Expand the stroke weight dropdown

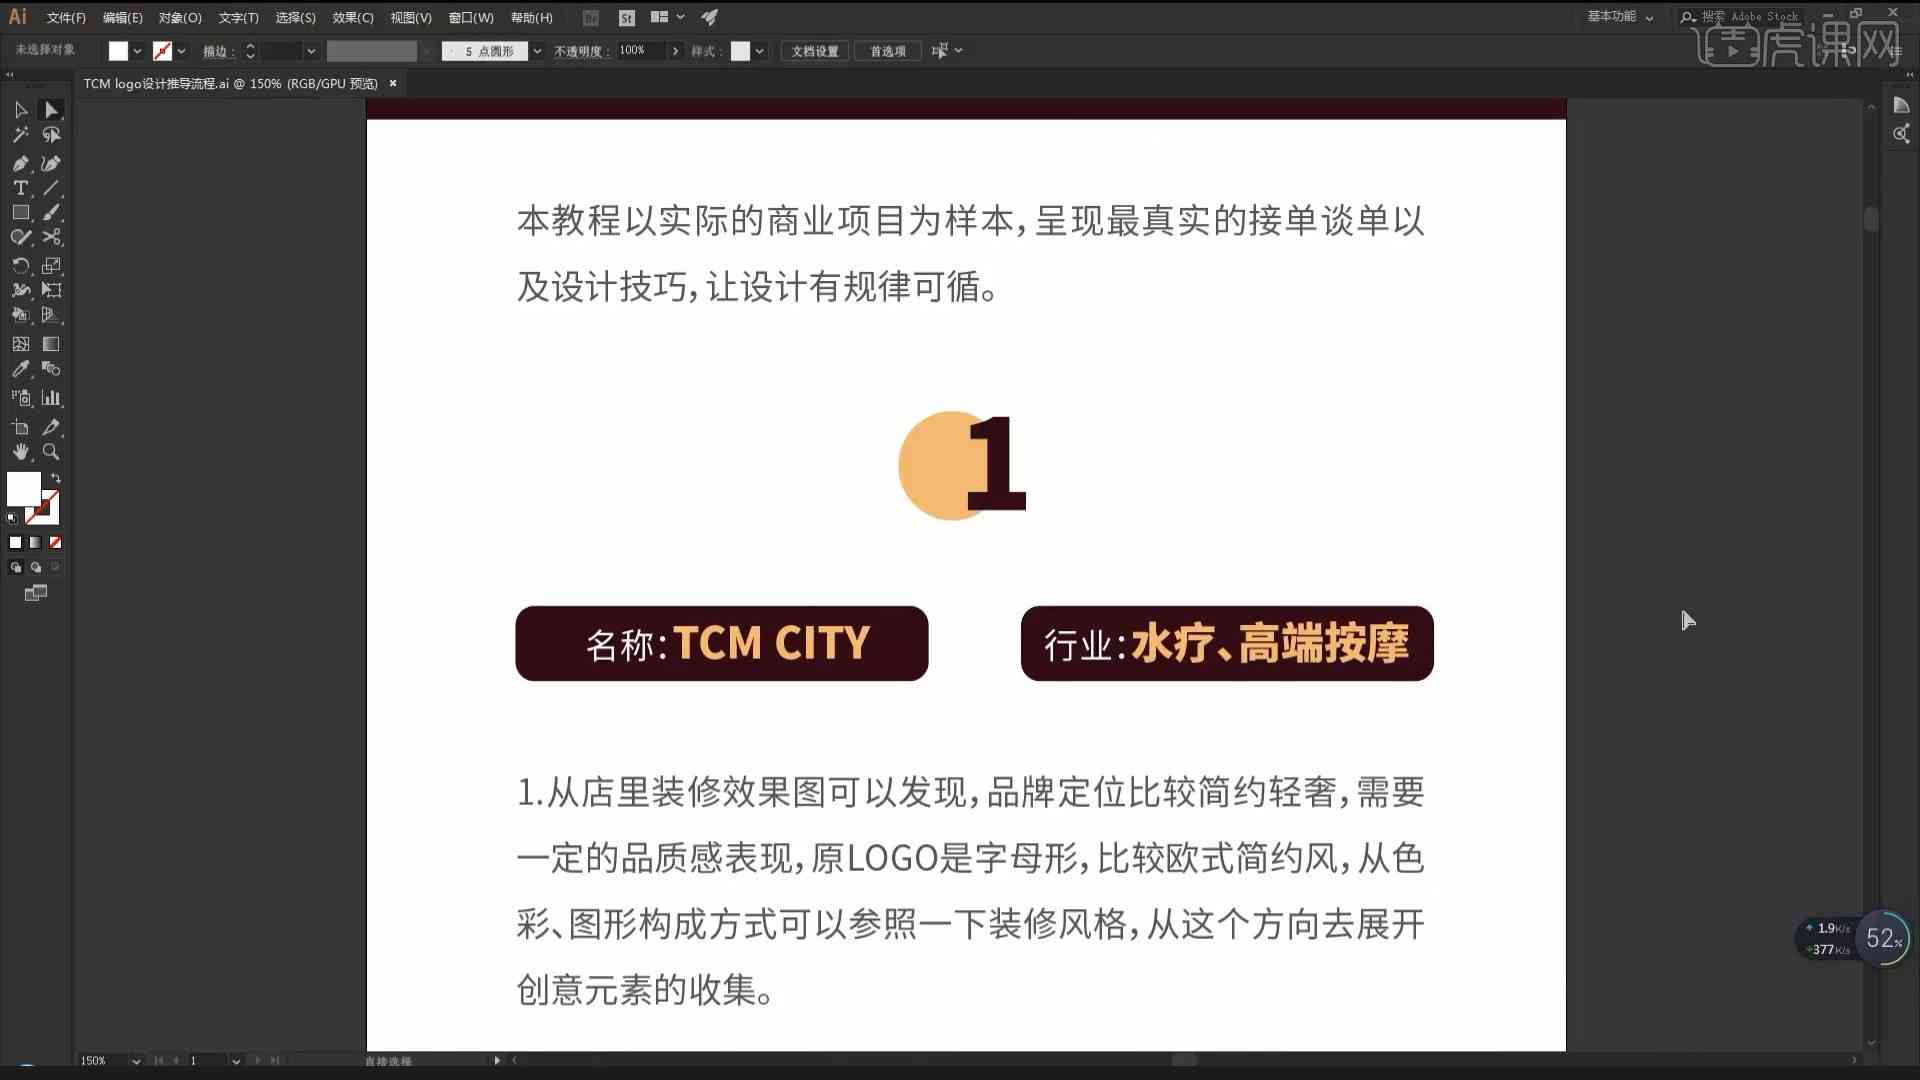click(x=310, y=50)
